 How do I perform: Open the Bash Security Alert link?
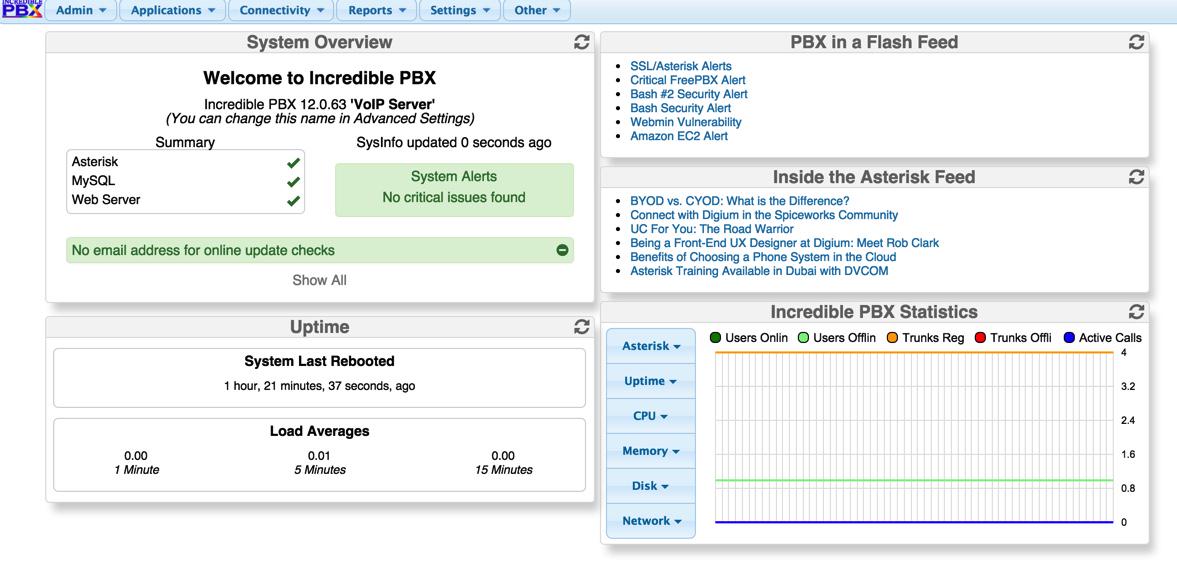(681, 108)
